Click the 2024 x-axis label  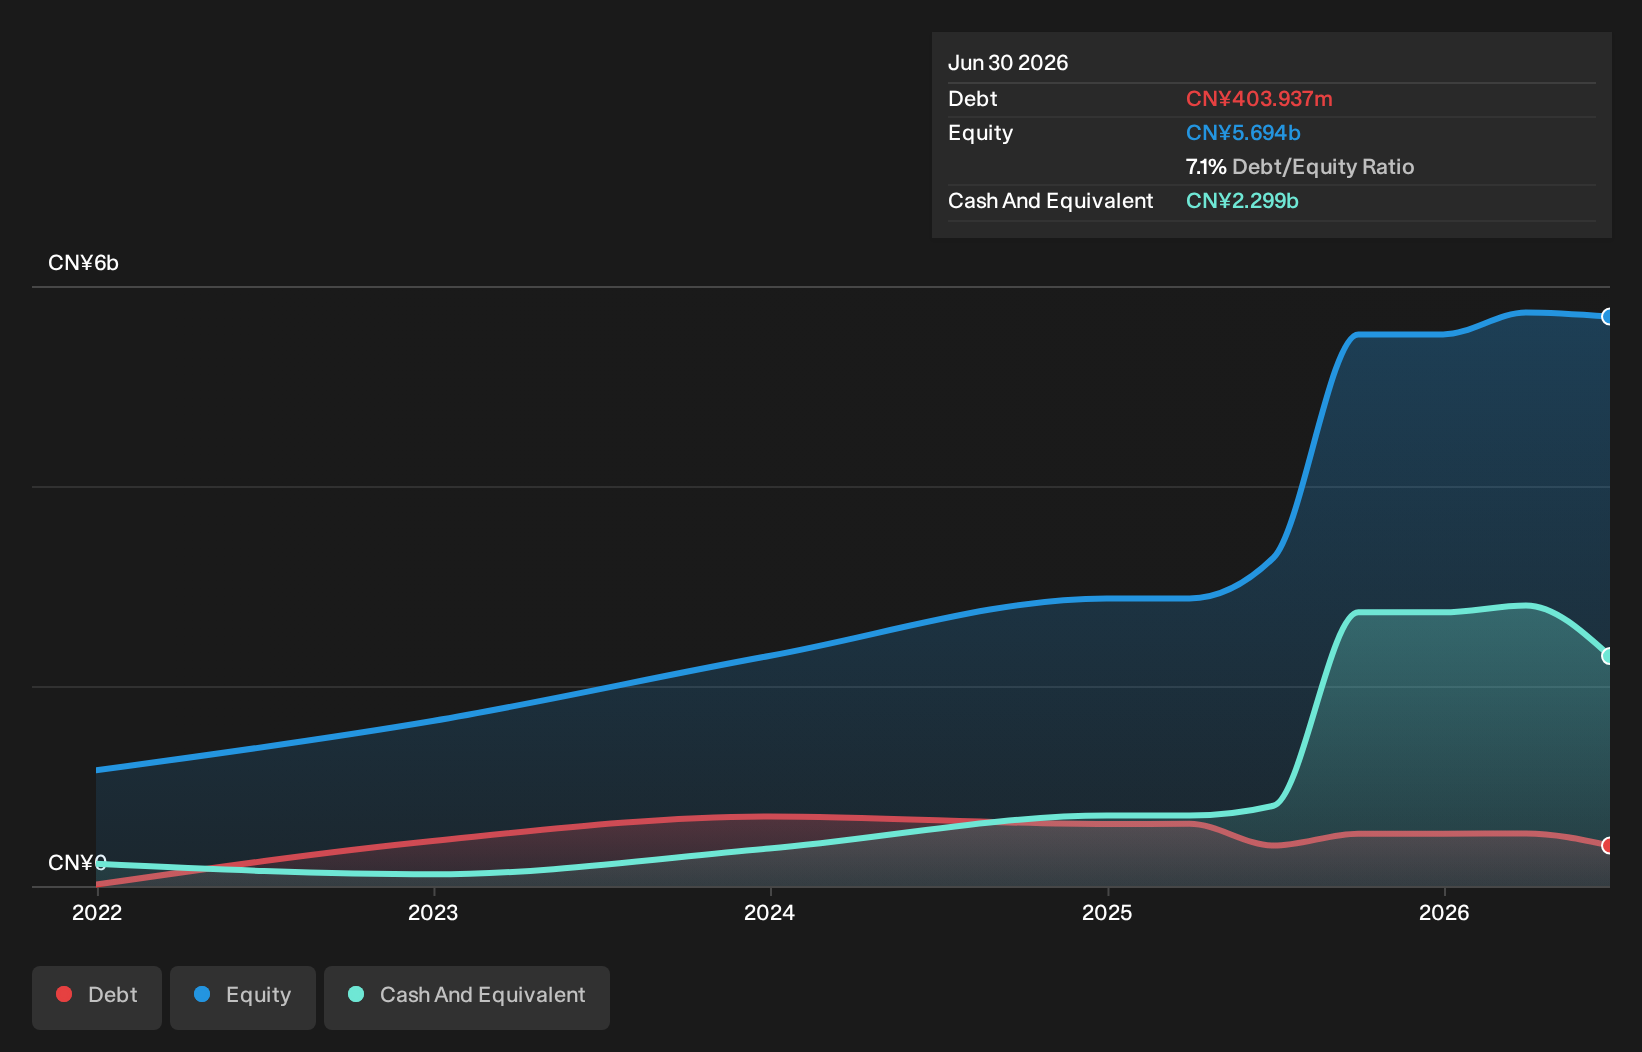770,912
